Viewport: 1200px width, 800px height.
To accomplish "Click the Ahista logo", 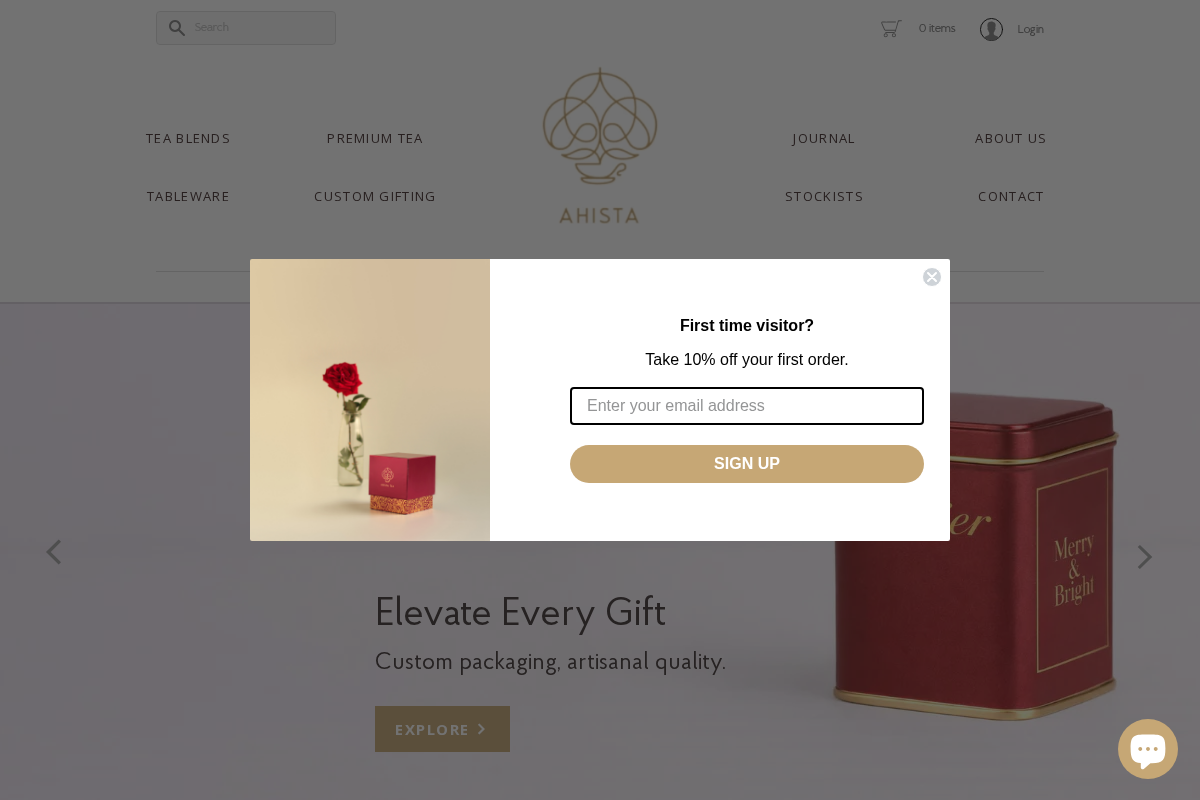I will pyautogui.click(x=600, y=145).
